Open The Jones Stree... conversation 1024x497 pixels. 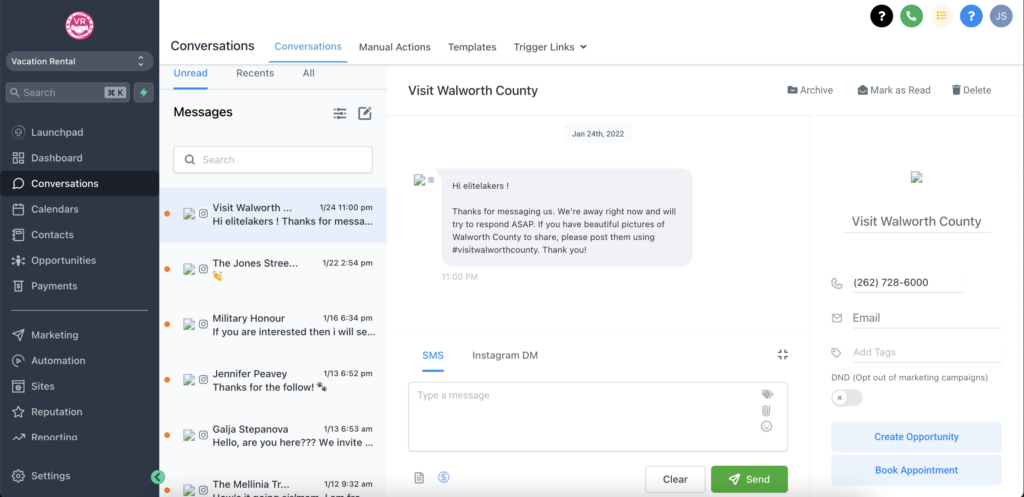click(273, 270)
